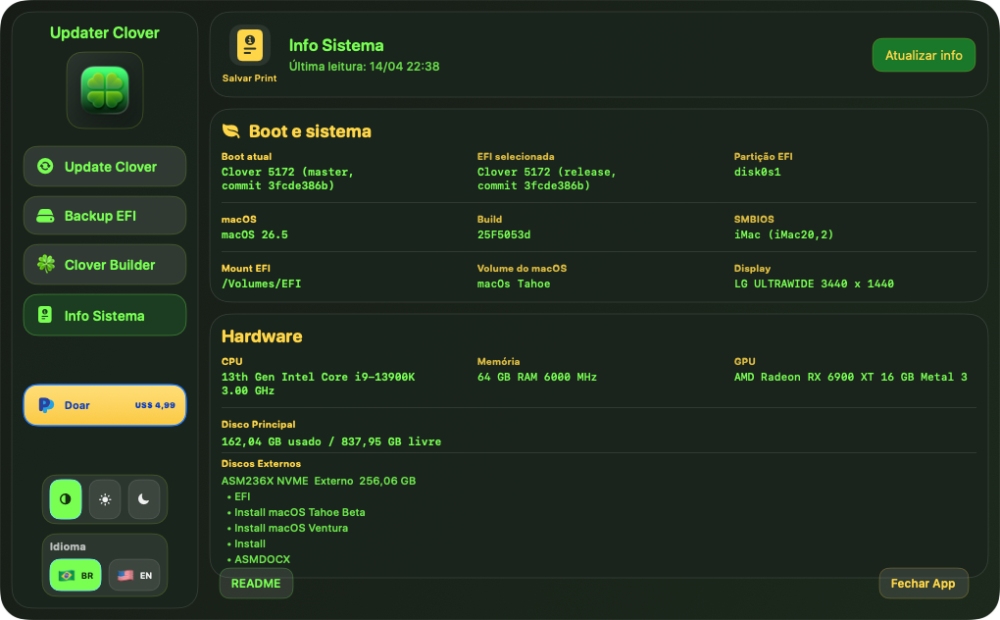Open the Clover Builder section
1000x620 pixels.
pos(105,265)
